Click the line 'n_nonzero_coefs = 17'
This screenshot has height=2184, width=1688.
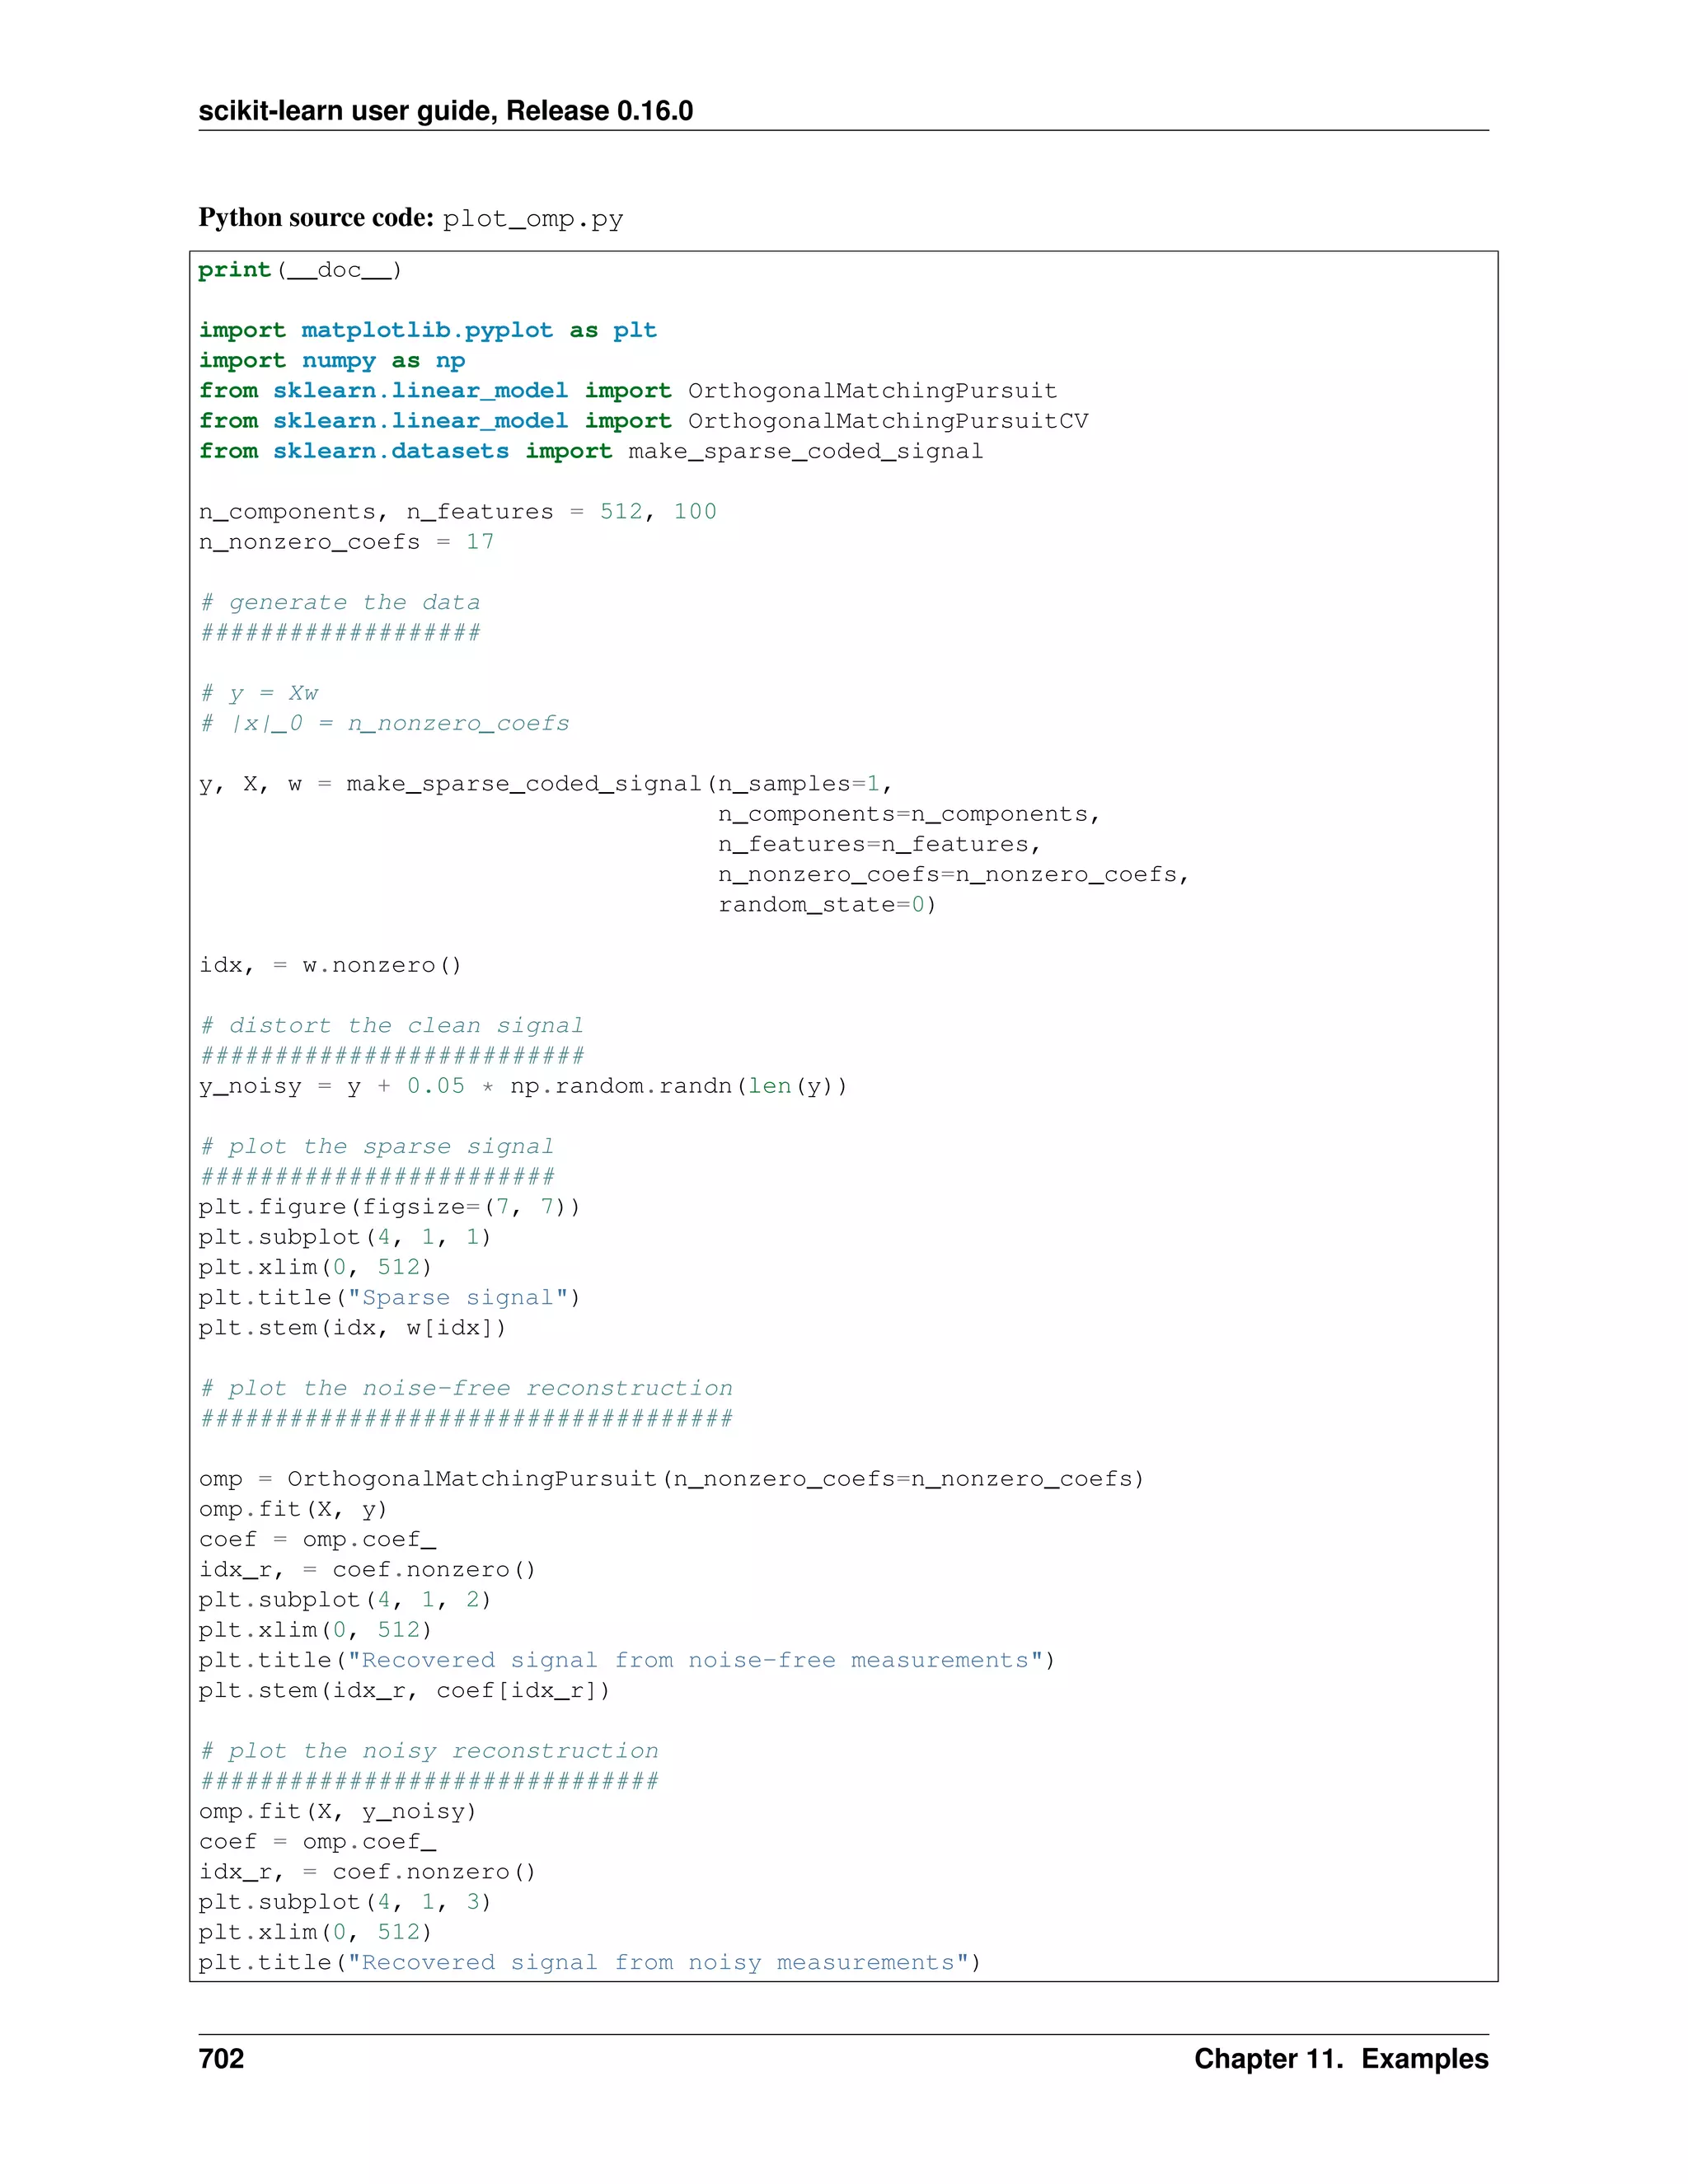coord(346,542)
